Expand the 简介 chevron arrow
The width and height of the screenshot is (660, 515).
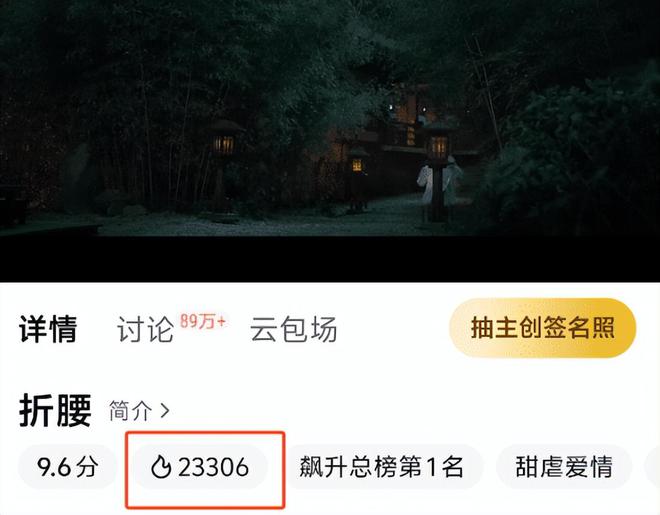click(x=165, y=411)
